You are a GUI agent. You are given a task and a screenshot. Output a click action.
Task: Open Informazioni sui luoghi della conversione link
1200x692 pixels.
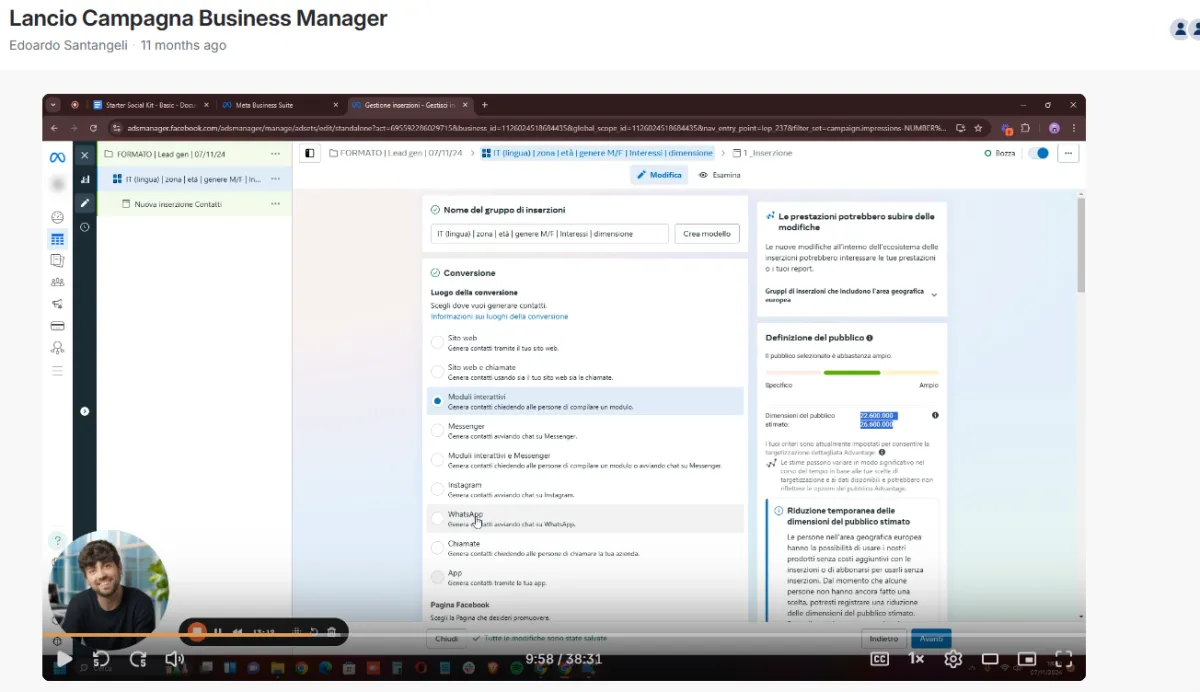coord(499,316)
